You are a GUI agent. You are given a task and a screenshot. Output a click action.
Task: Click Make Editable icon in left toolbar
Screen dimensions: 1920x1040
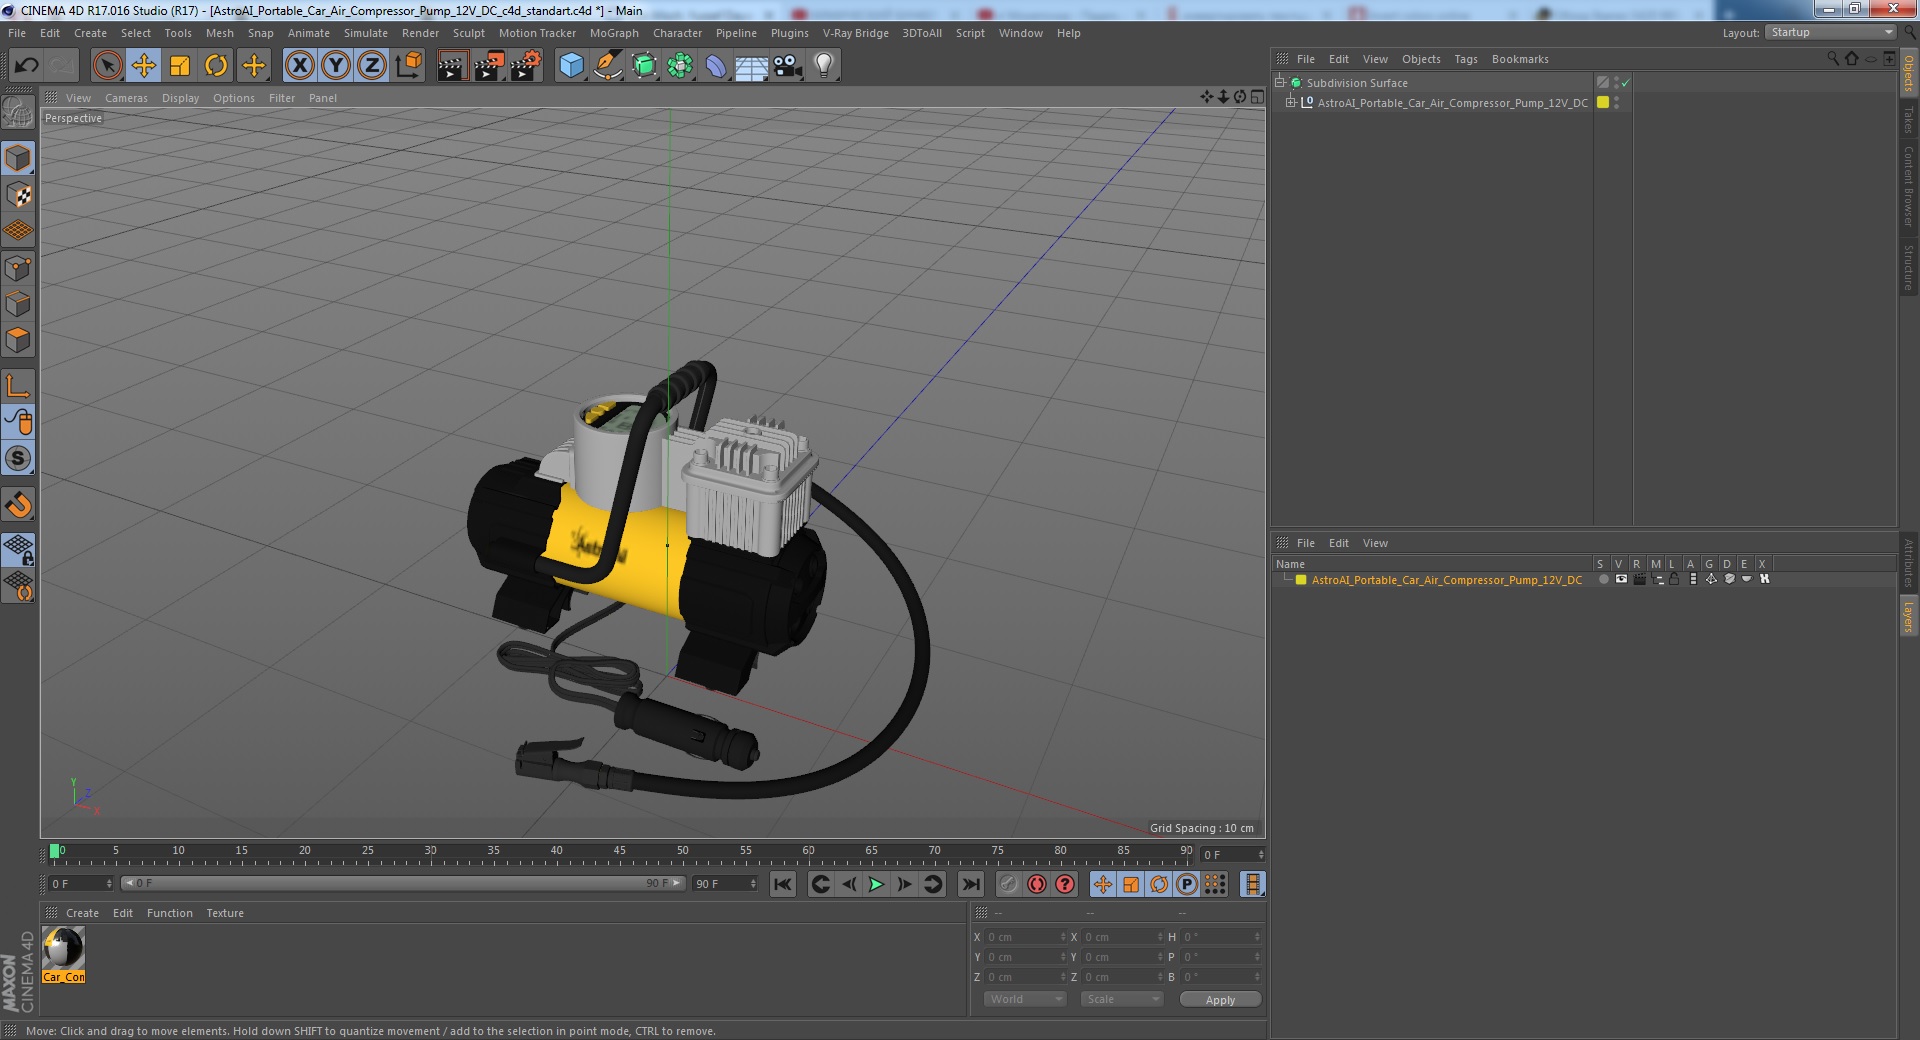(18, 112)
